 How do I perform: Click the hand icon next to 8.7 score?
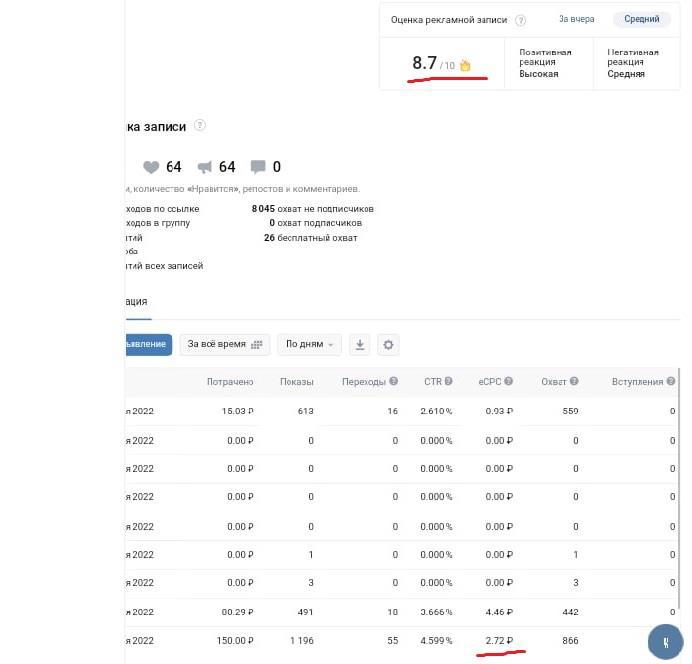pos(464,66)
